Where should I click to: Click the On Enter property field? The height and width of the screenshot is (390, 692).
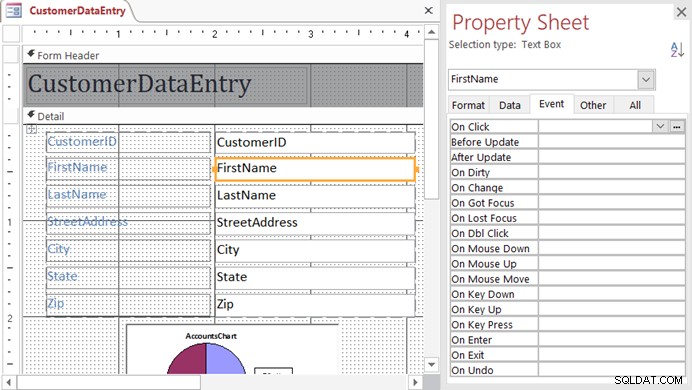tap(612, 340)
